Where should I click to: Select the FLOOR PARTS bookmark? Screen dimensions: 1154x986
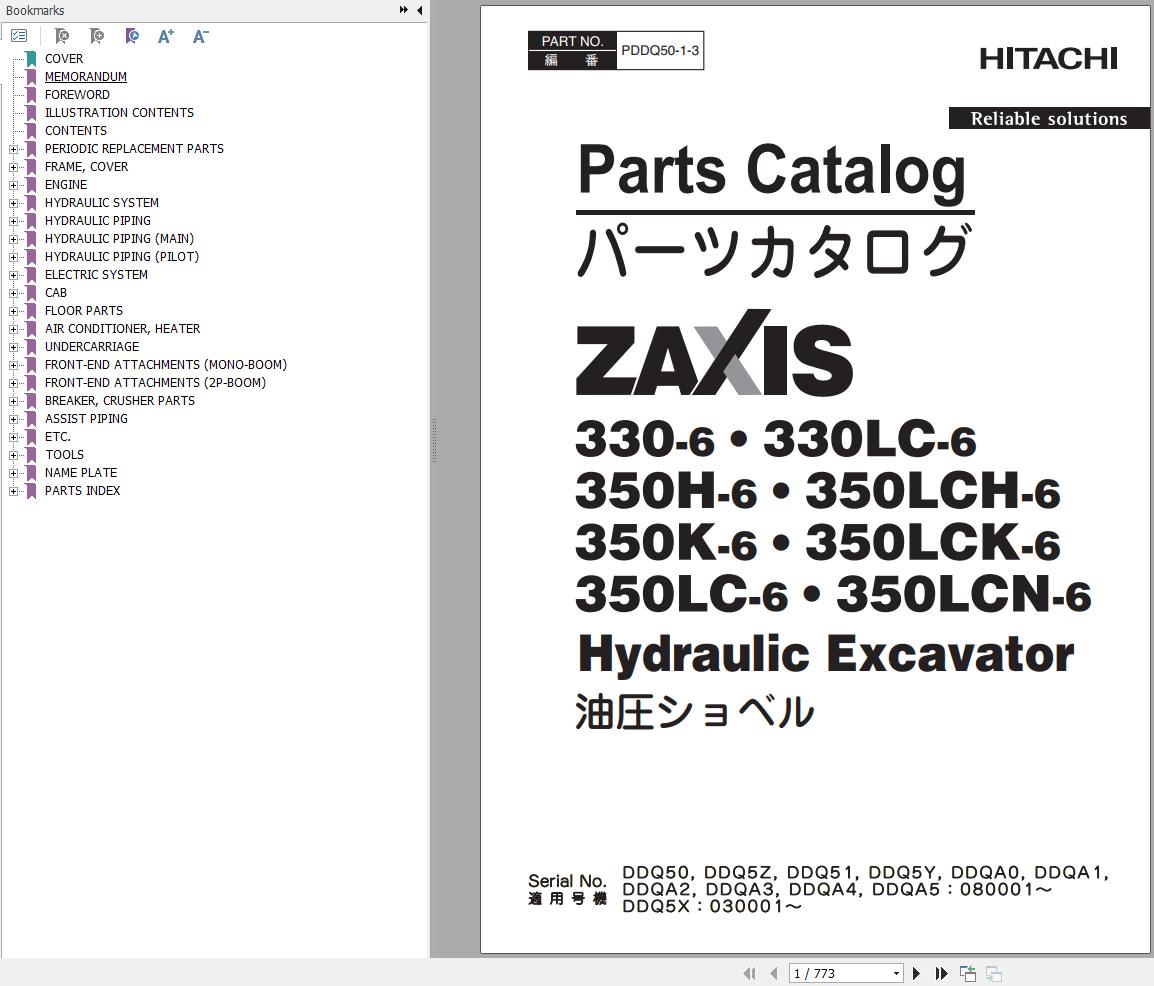pyautogui.click(x=84, y=311)
